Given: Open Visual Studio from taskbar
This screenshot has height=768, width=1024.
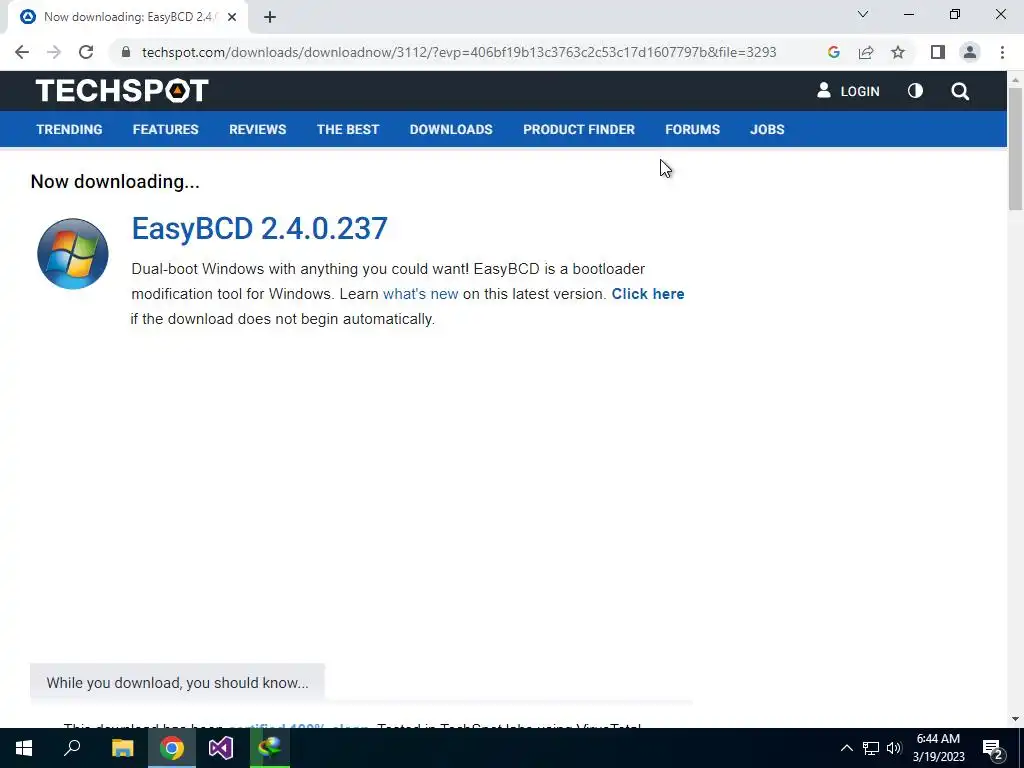Looking at the screenshot, I should coord(221,748).
